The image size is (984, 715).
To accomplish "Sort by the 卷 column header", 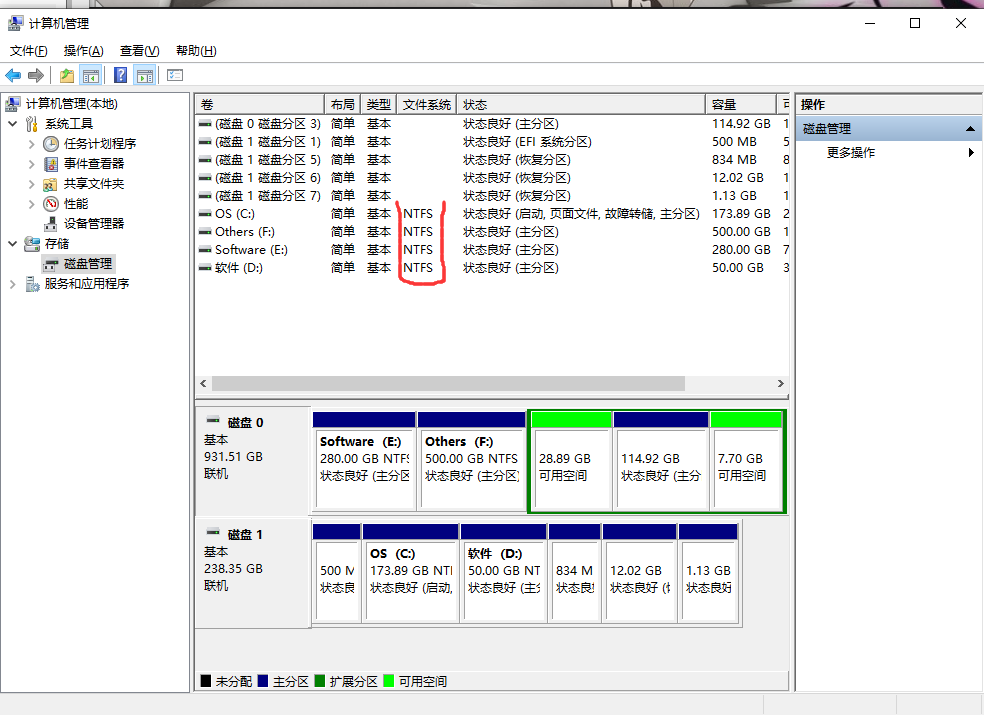I will click(260, 104).
